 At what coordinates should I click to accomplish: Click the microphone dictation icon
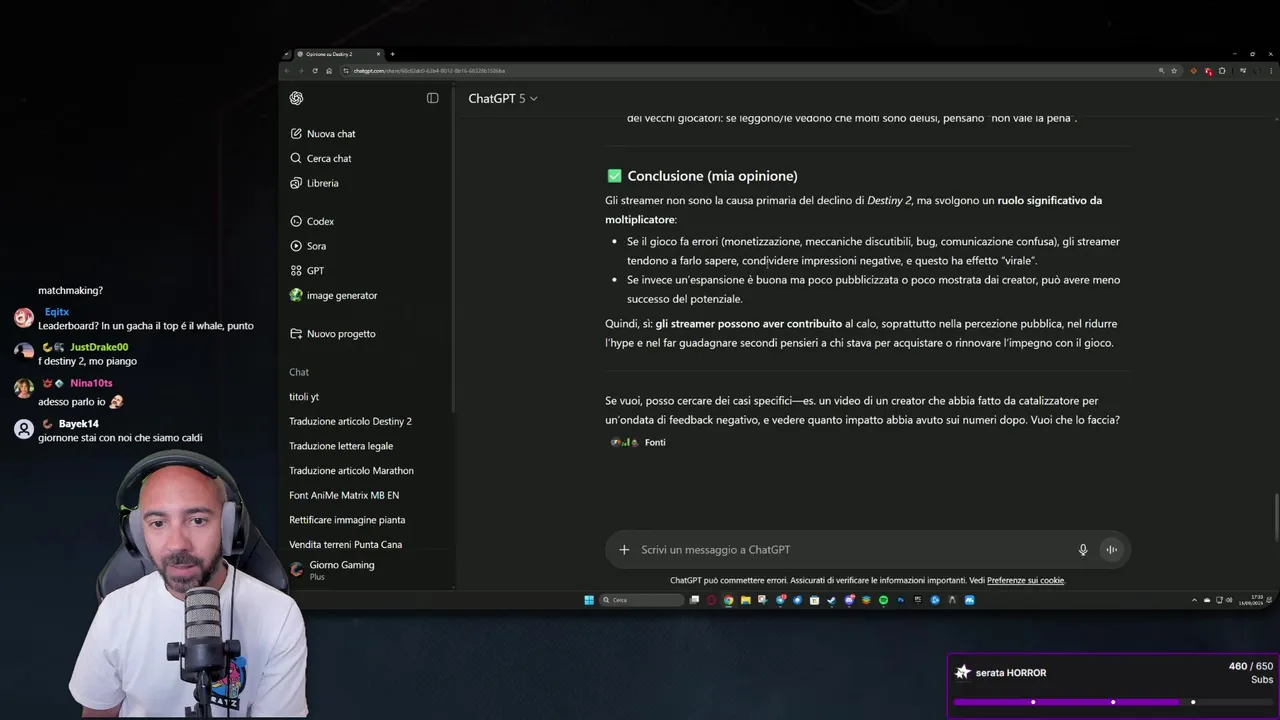1082,549
